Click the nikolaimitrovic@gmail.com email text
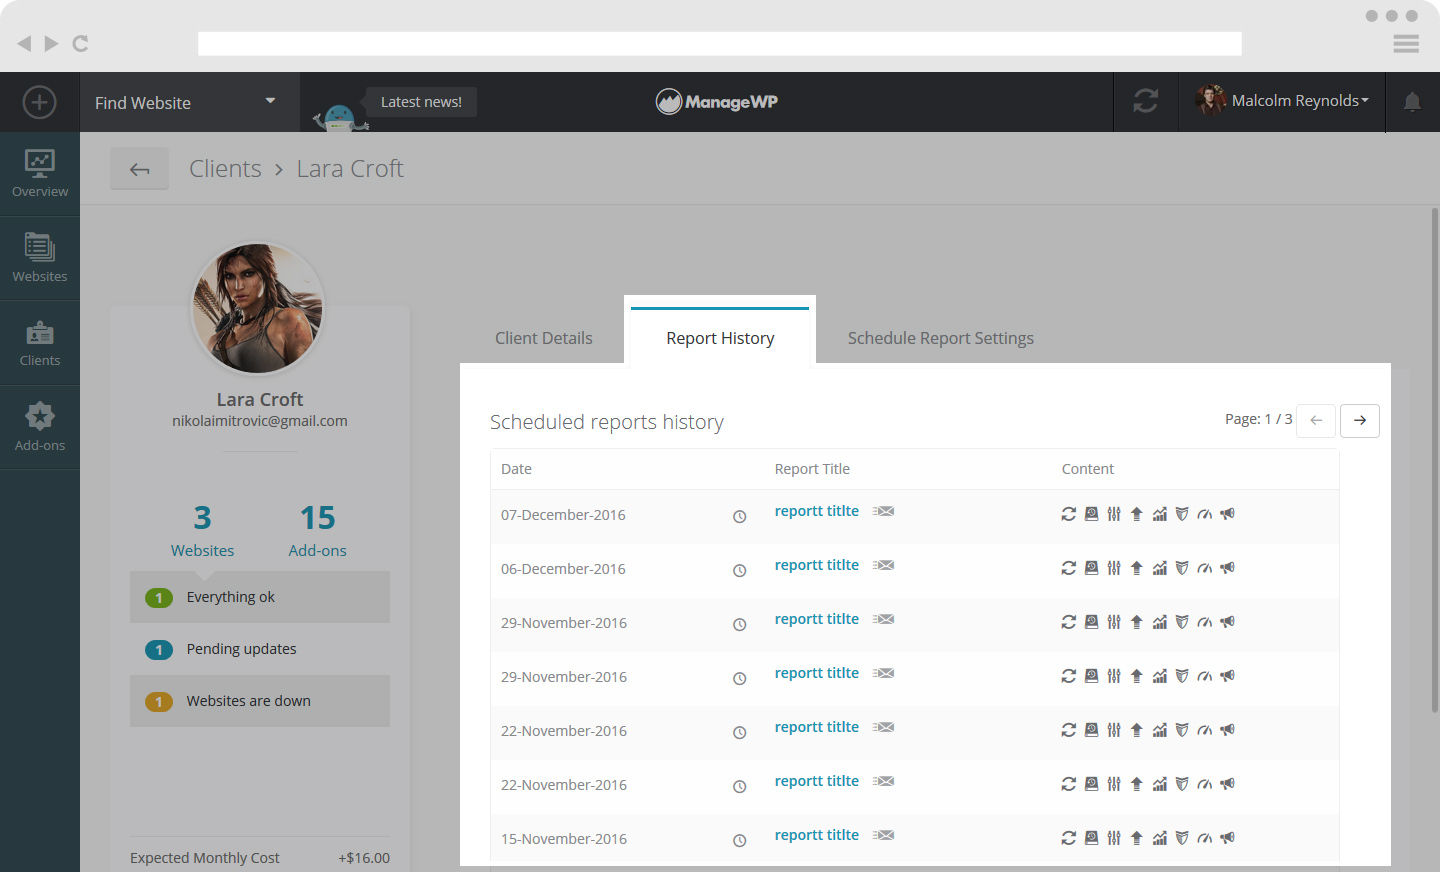 pos(260,421)
